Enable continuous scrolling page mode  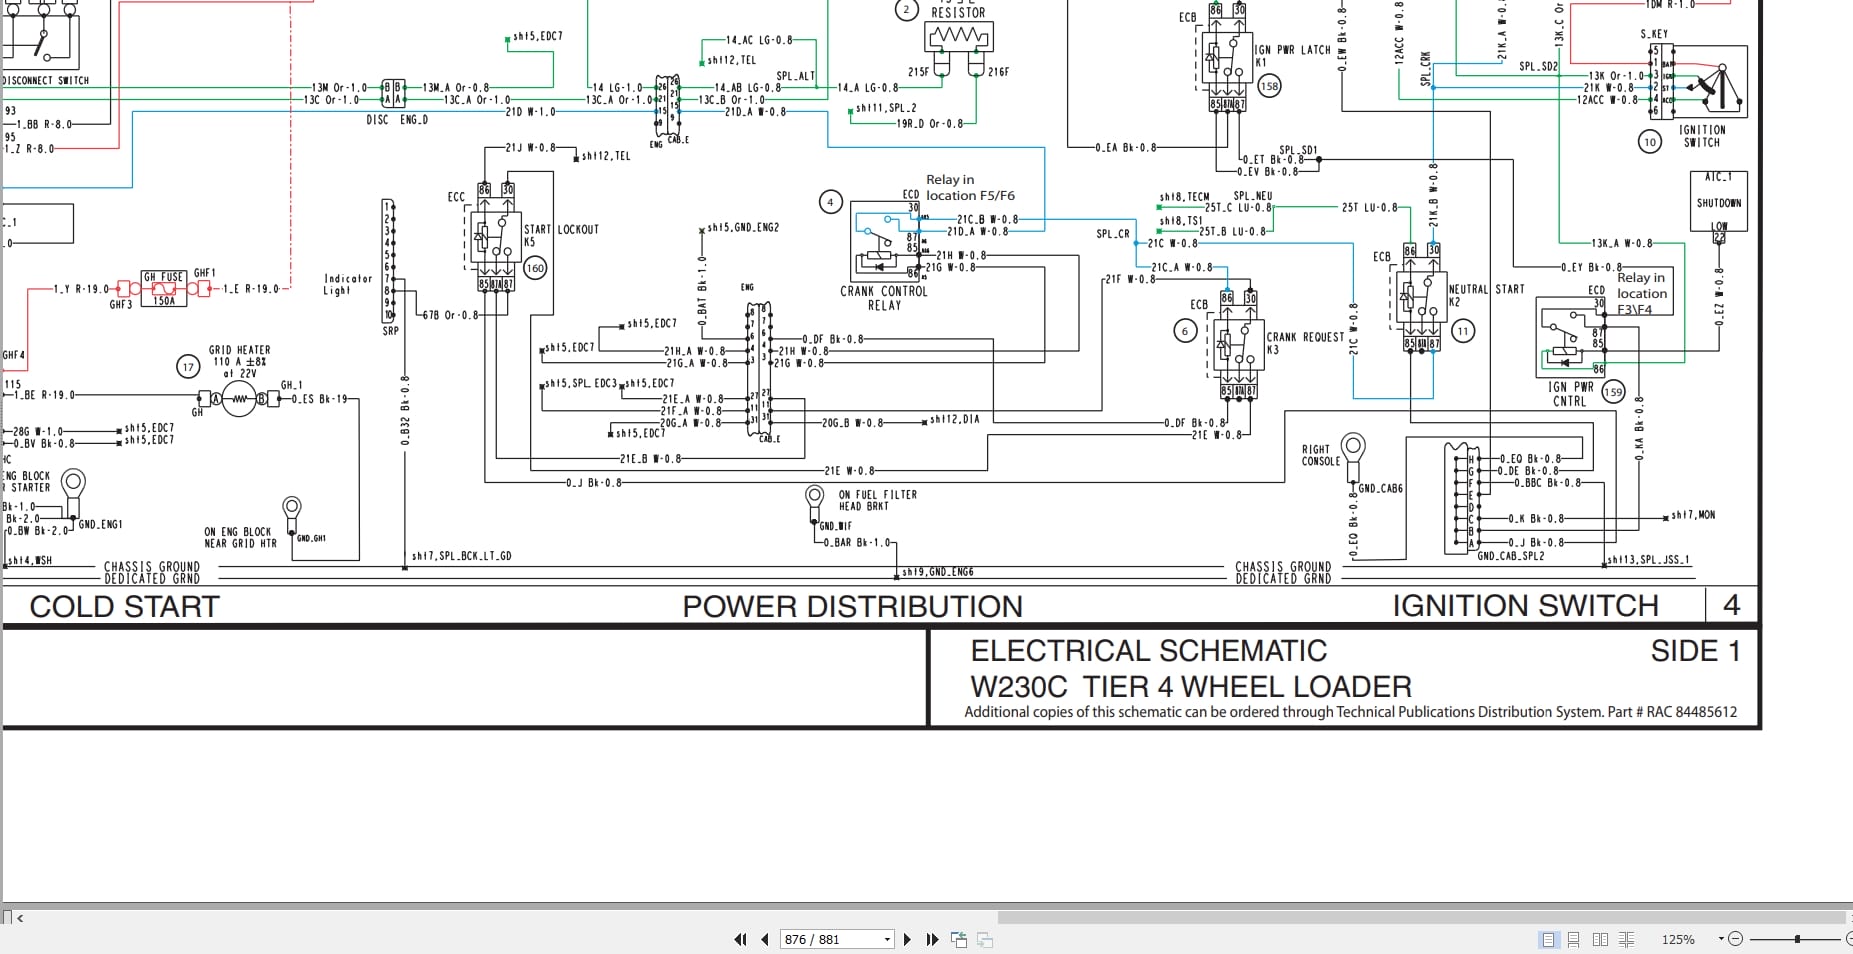pyautogui.click(x=1574, y=939)
